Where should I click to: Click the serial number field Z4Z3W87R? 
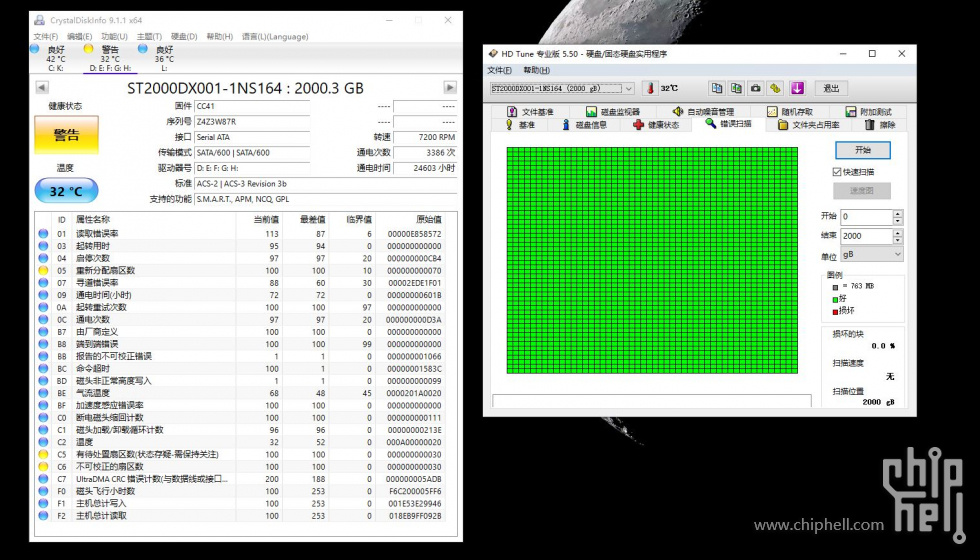[252, 122]
